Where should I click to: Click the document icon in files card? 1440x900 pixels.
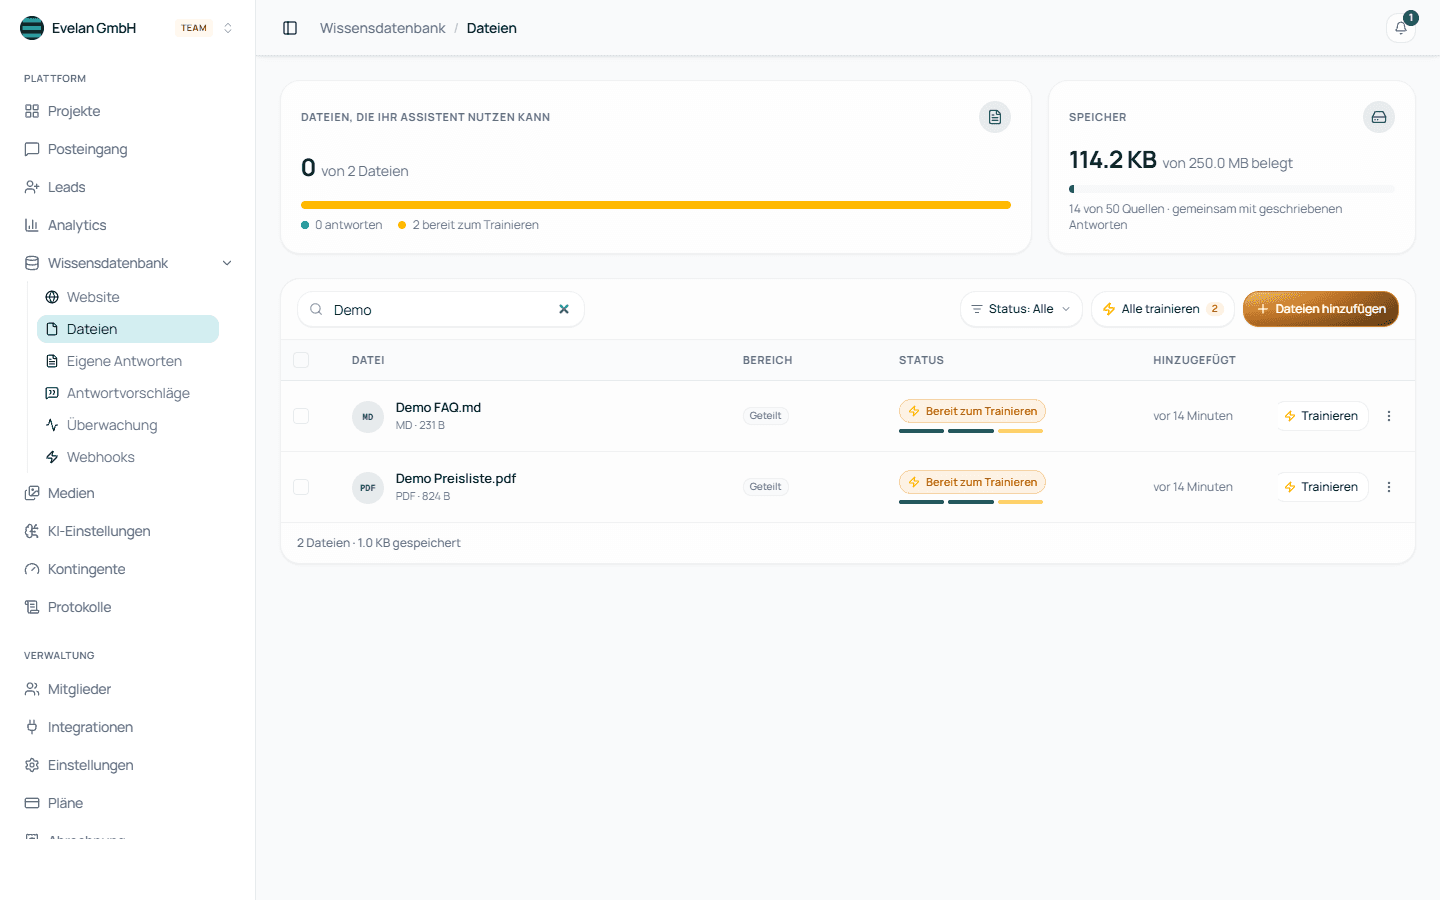[x=995, y=117]
